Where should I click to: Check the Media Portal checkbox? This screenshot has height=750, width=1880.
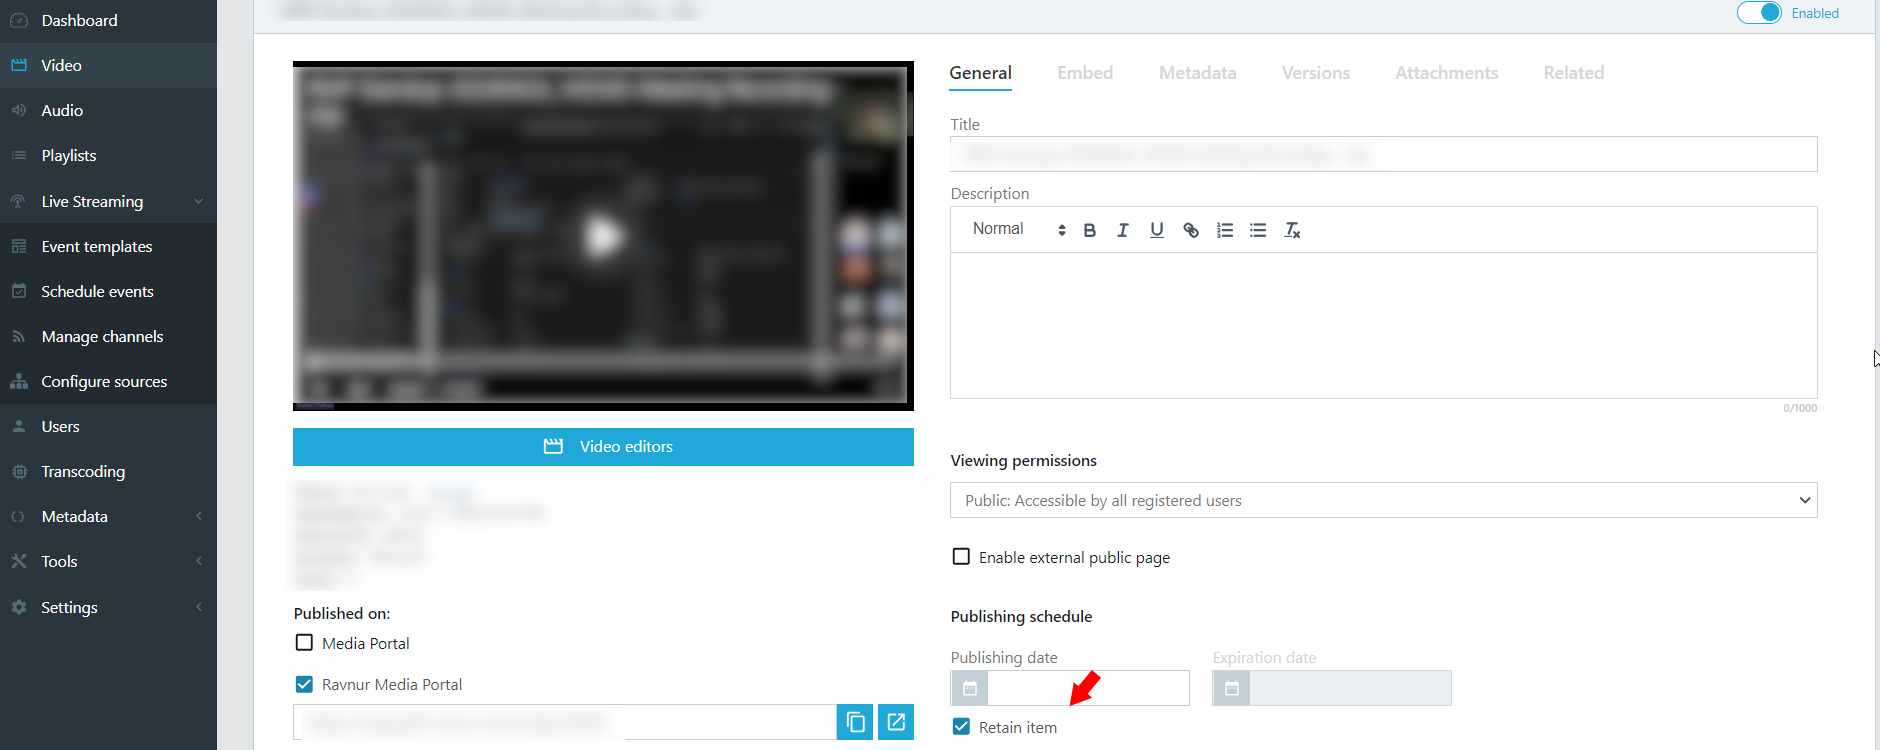[x=304, y=643]
